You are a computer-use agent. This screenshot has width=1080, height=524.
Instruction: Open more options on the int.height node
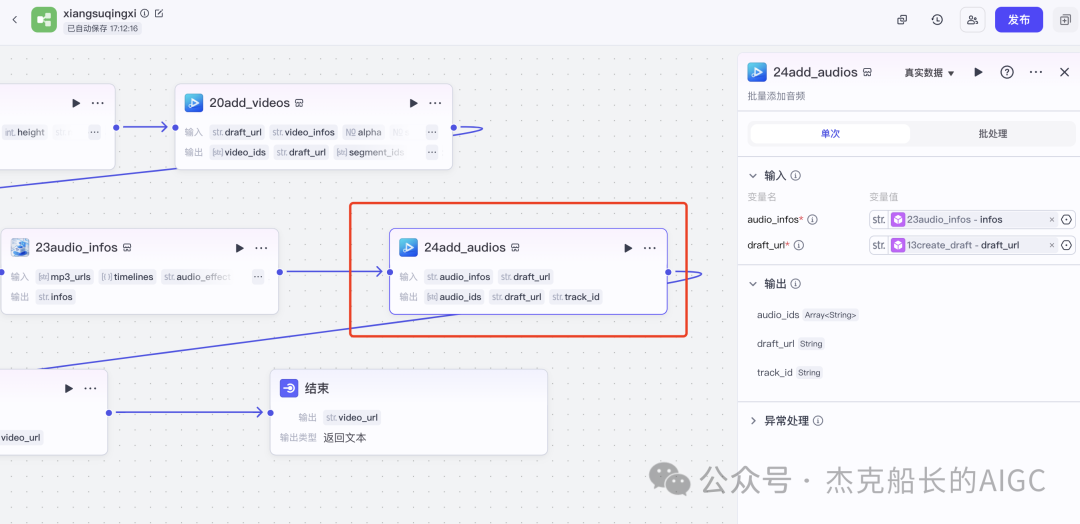tap(98, 103)
